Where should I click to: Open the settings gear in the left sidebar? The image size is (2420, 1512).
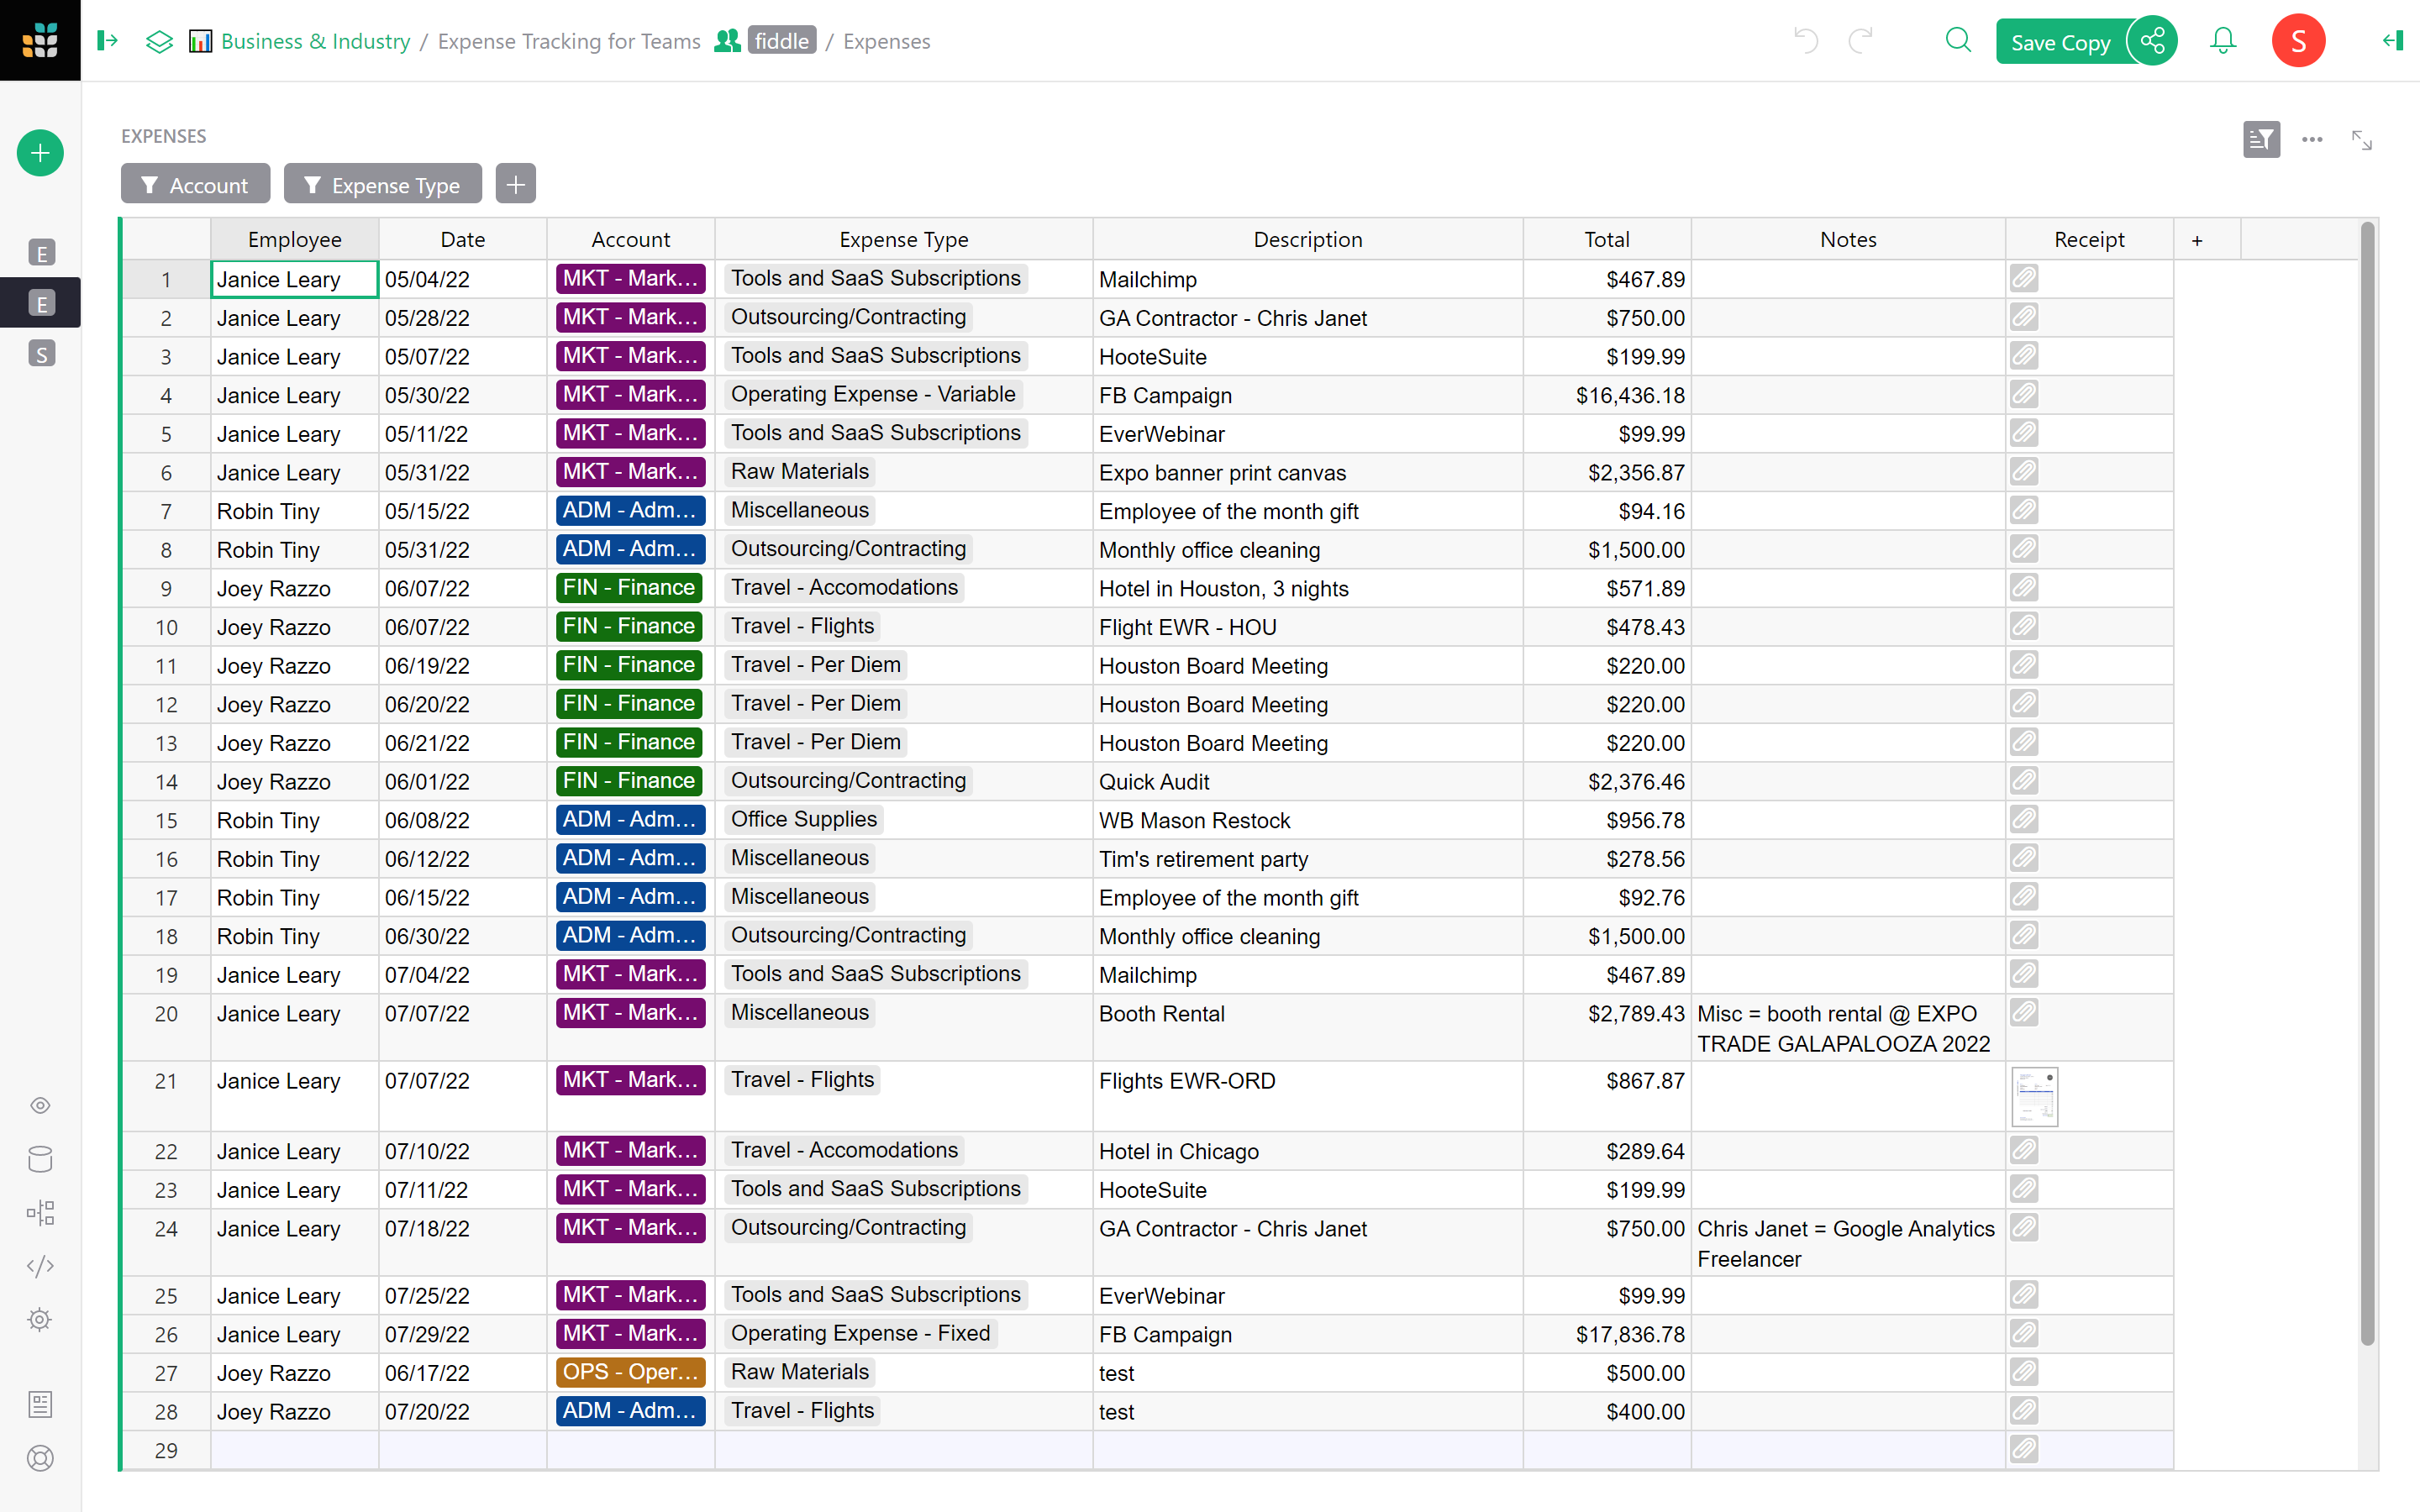pyautogui.click(x=40, y=1319)
